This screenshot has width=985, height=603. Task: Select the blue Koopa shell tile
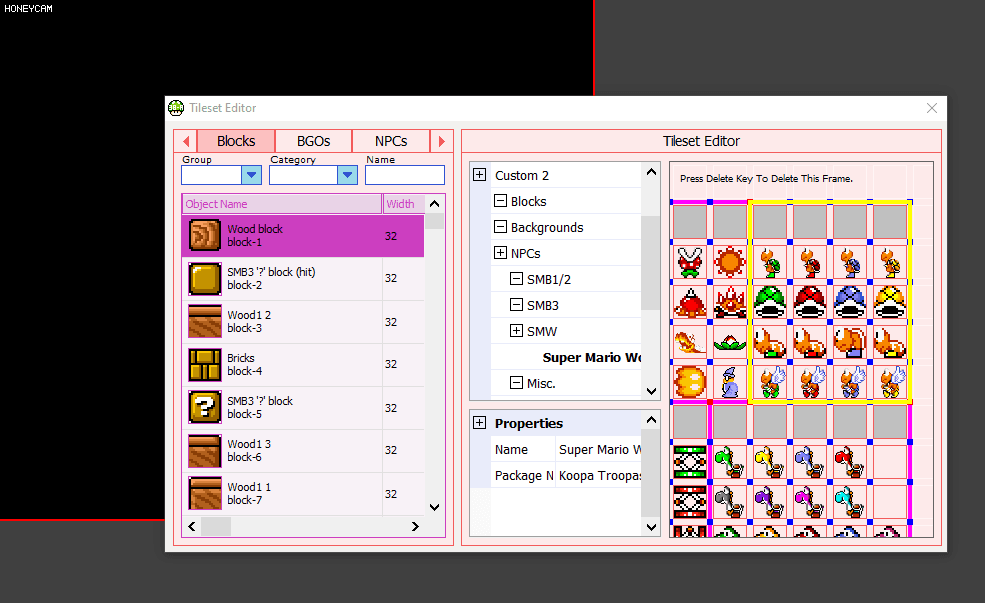[850, 303]
